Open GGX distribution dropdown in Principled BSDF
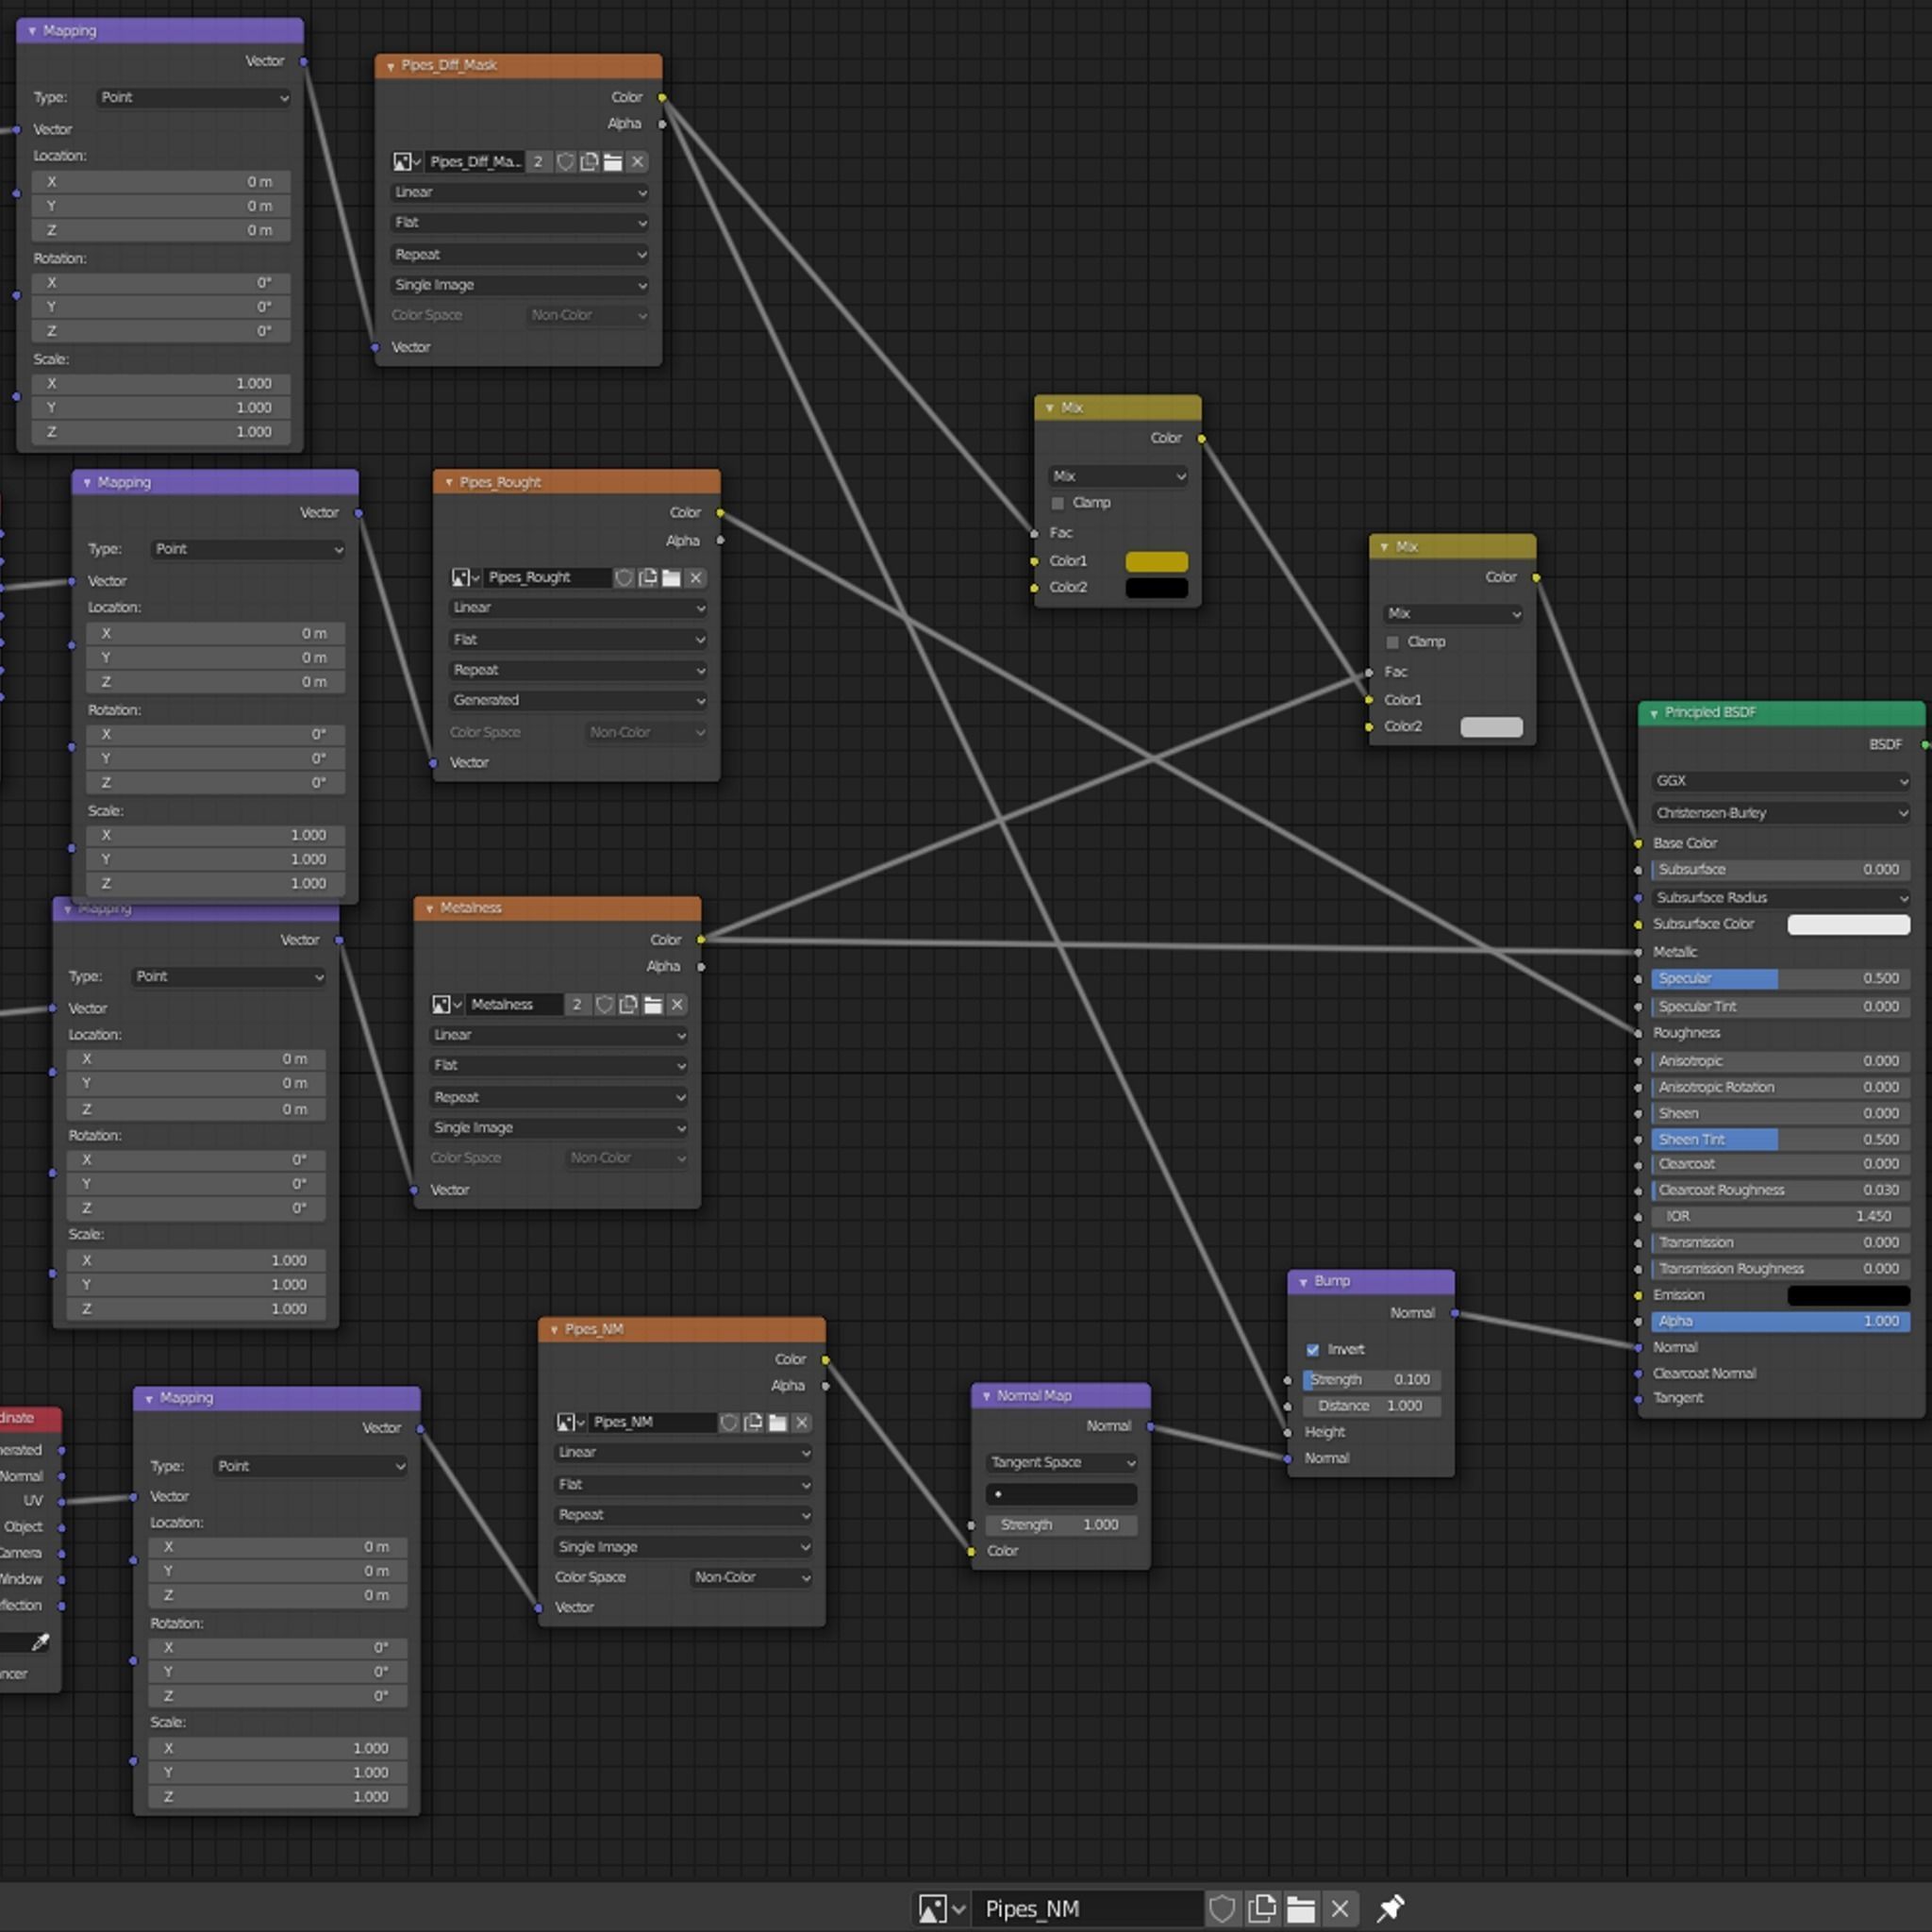 click(1781, 781)
